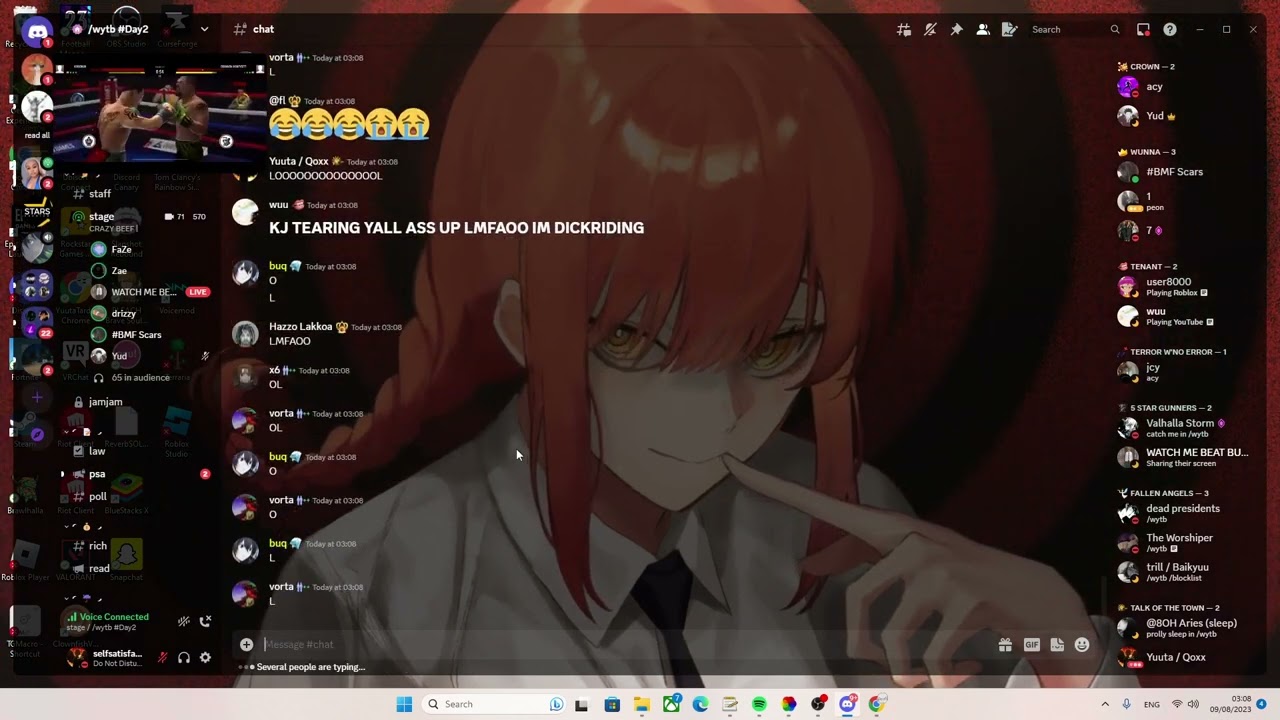The image size is (1280, 720).
Task: Click username Yuuta / Qoxx in chat
Action: pos(299,161)
